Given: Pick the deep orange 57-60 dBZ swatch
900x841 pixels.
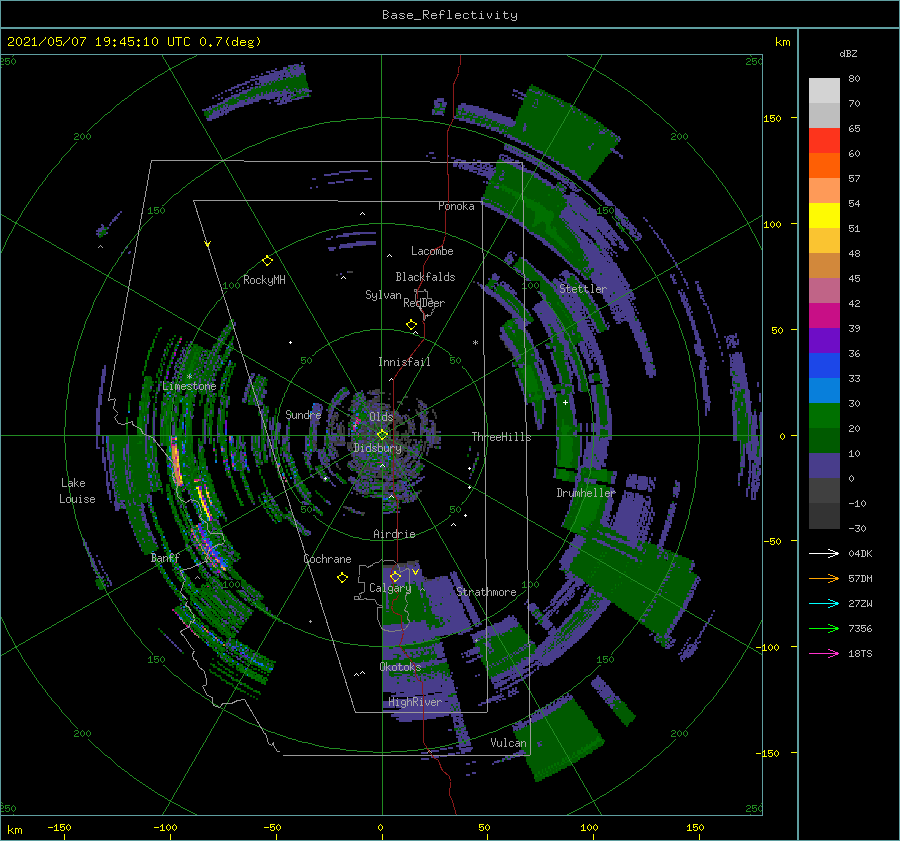Looking at the screenshot, I should (824, 166).
